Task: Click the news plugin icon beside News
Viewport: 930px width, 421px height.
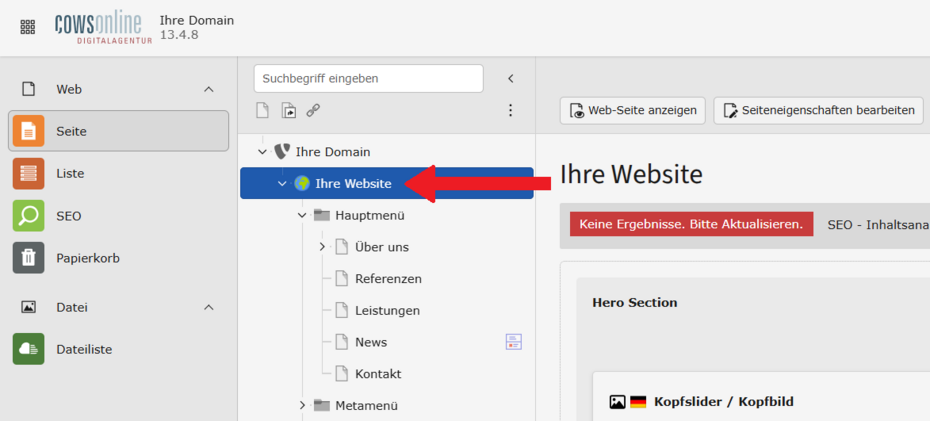Action: coord(513,342)
